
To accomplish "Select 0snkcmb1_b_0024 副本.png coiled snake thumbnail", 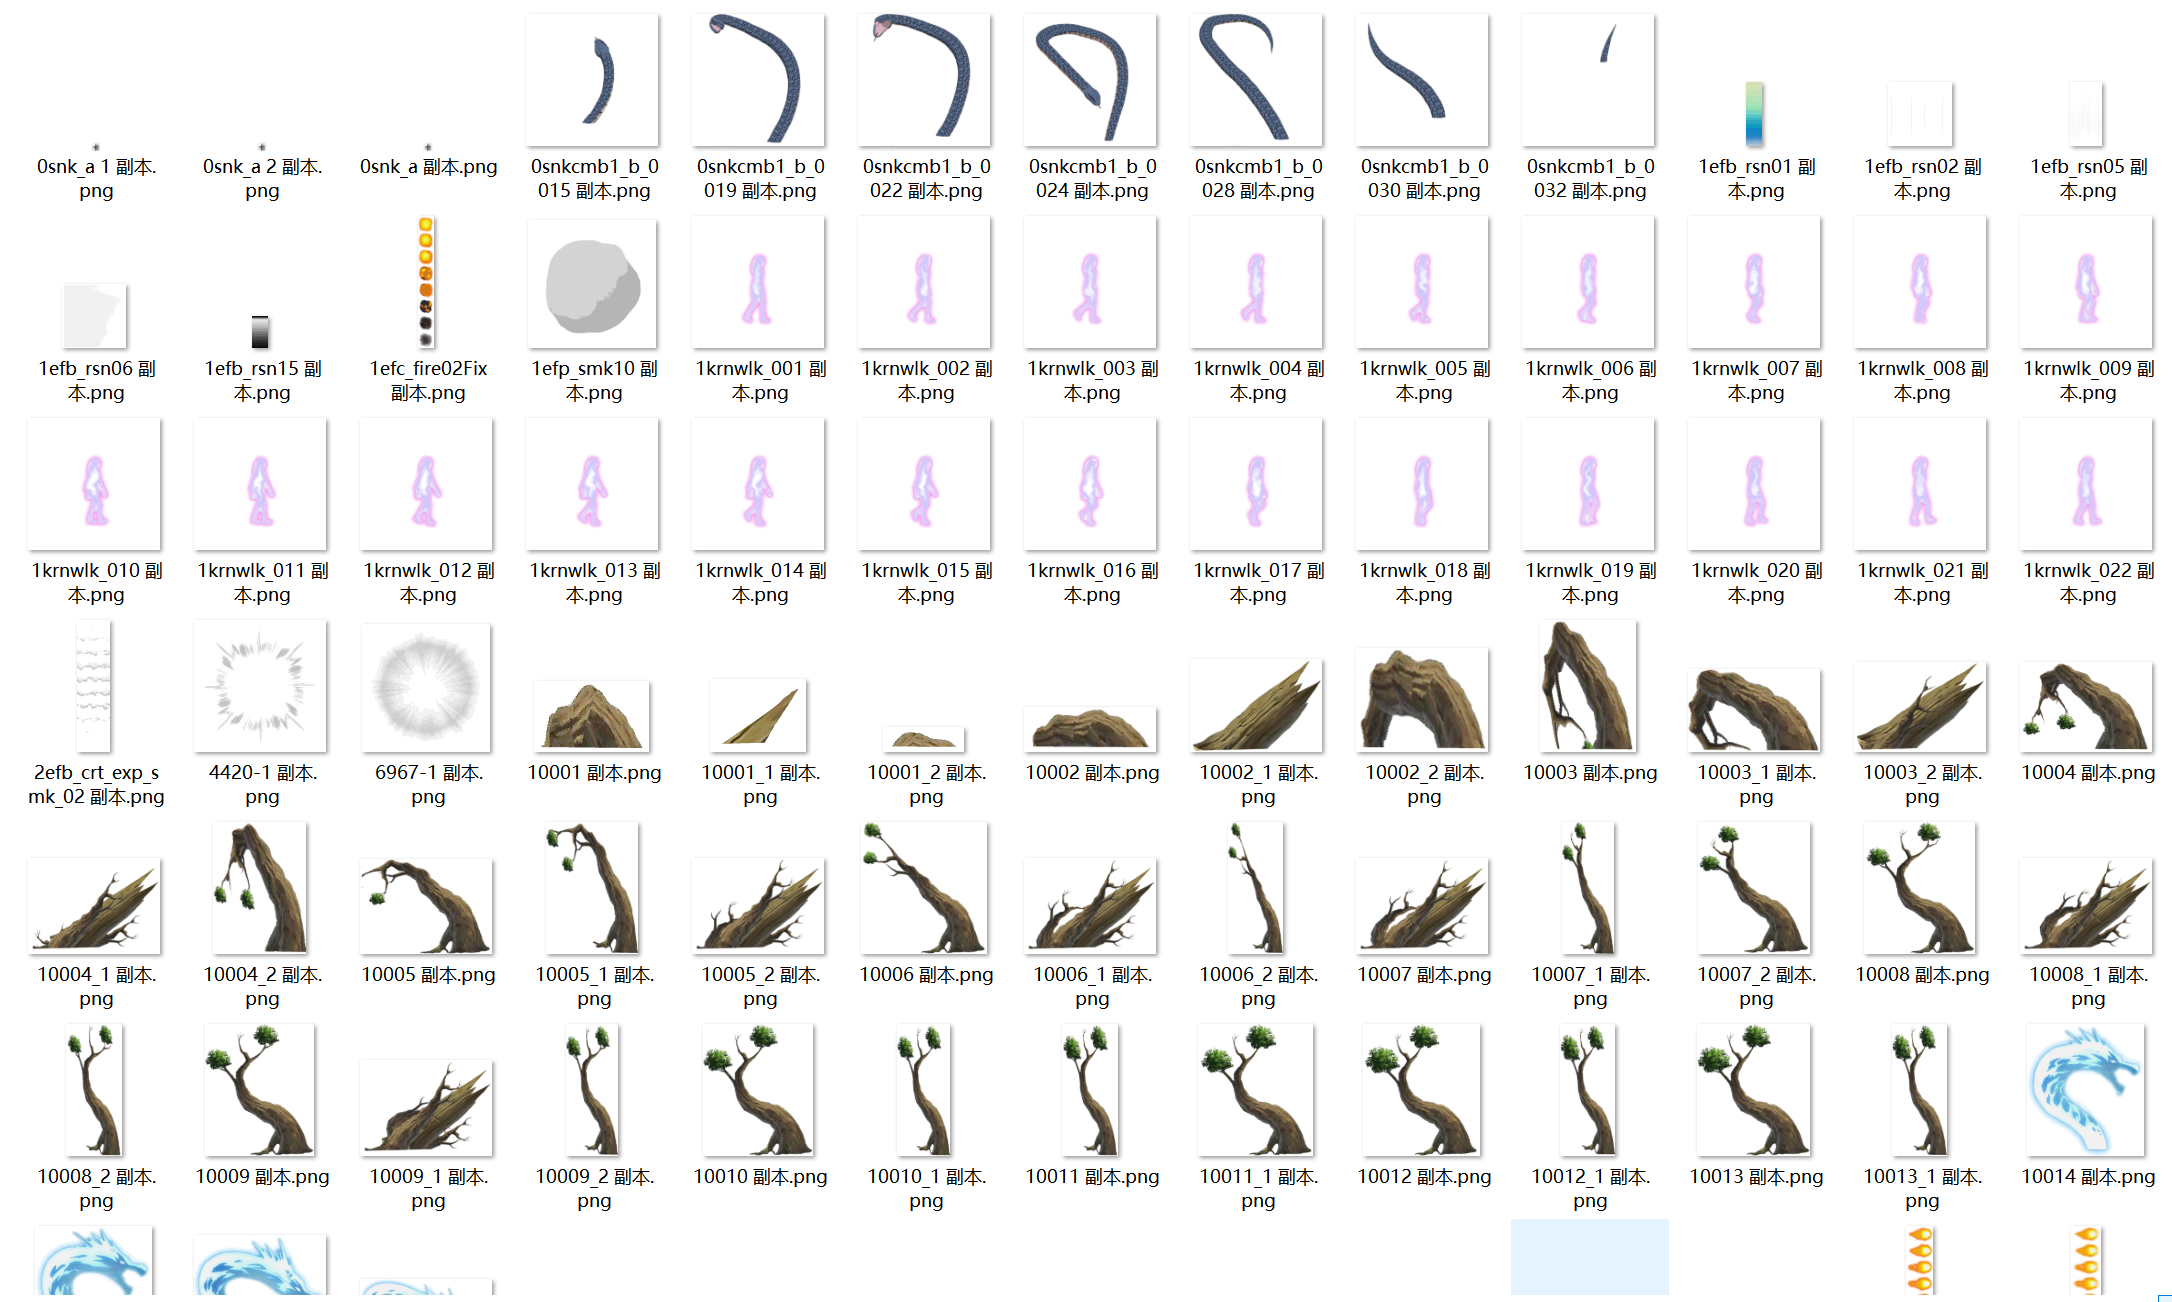I will [1091, 80].
